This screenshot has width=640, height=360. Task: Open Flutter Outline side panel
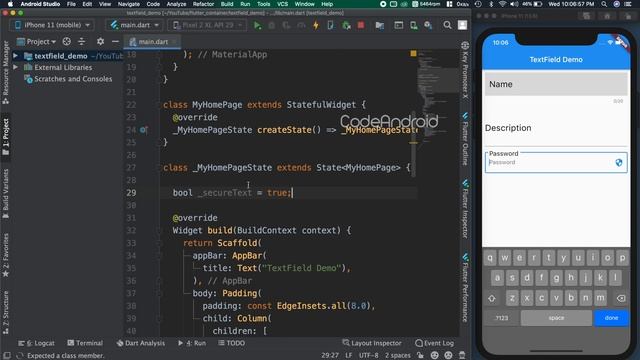coord(465,139)
